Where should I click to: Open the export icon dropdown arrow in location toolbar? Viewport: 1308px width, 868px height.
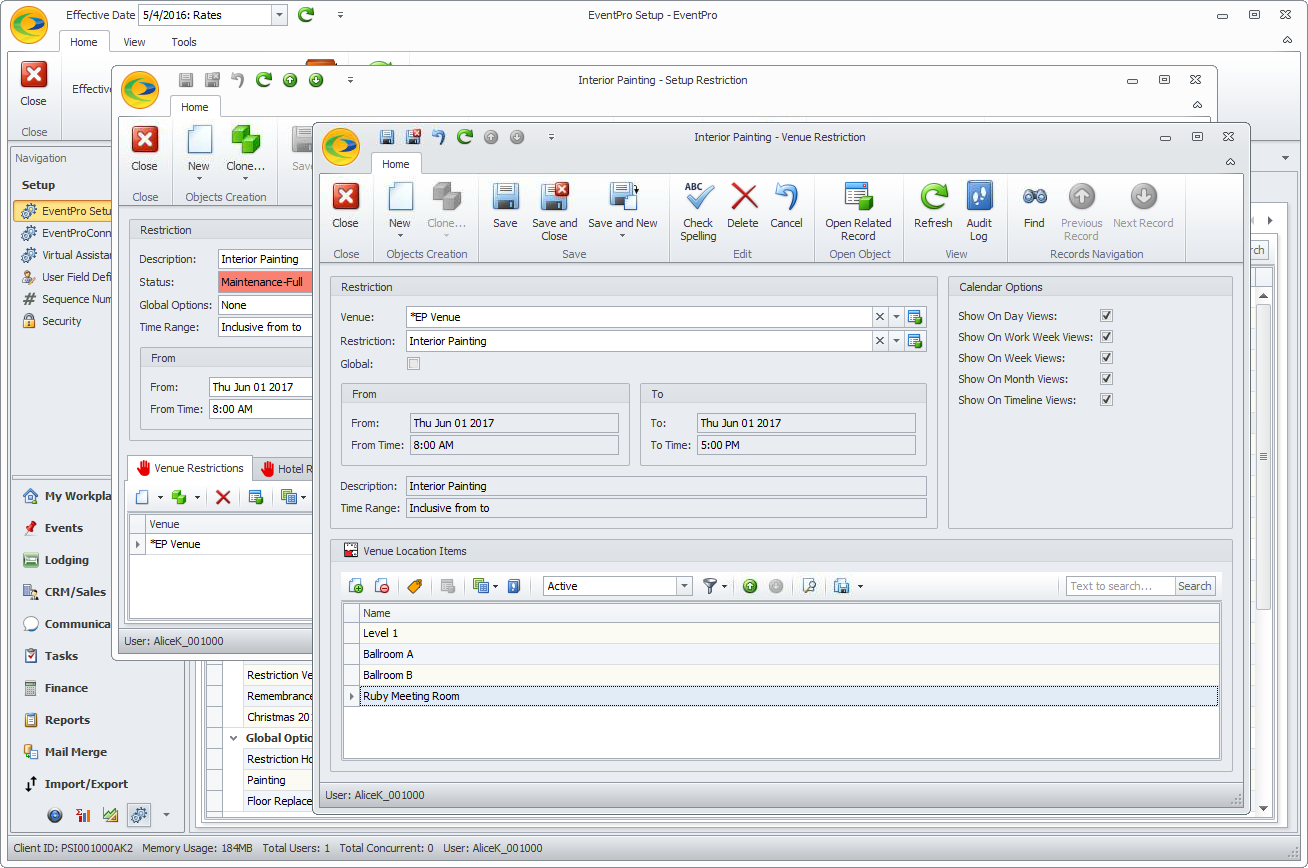(x=860, y=586)
